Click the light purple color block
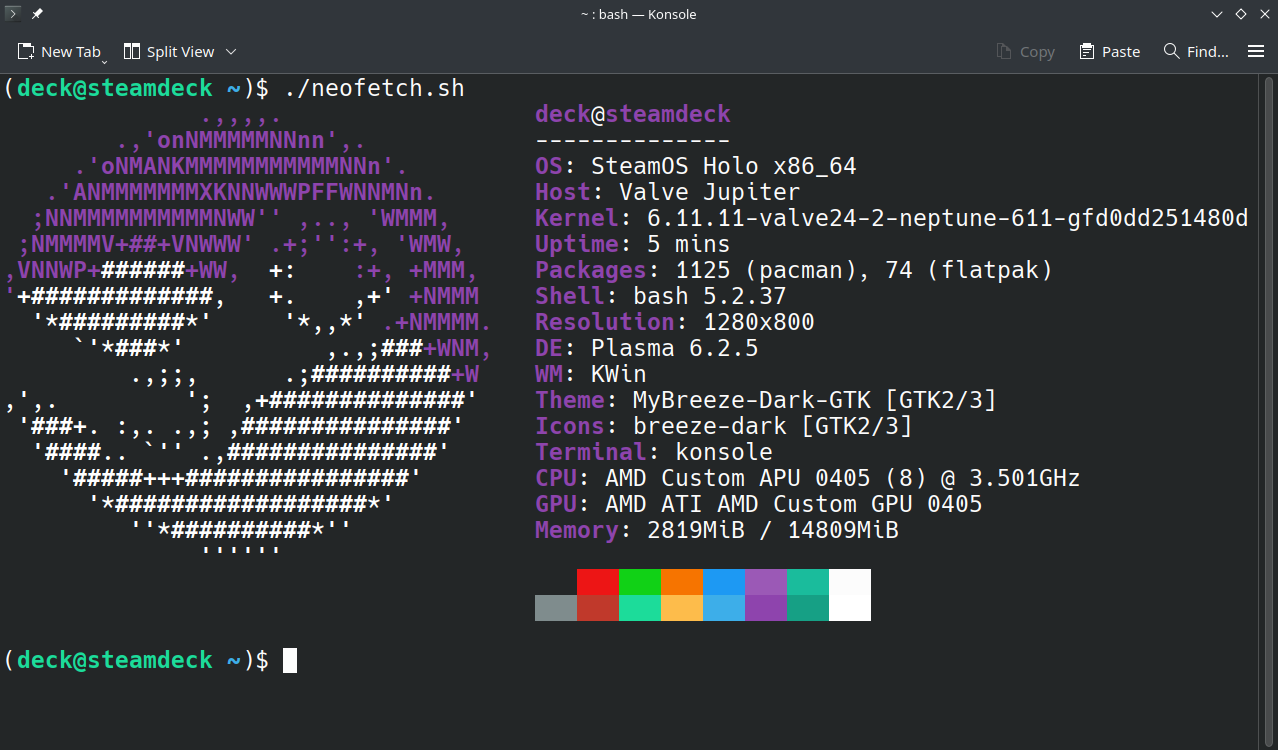The image size is (1278, 750). [766, 582]
